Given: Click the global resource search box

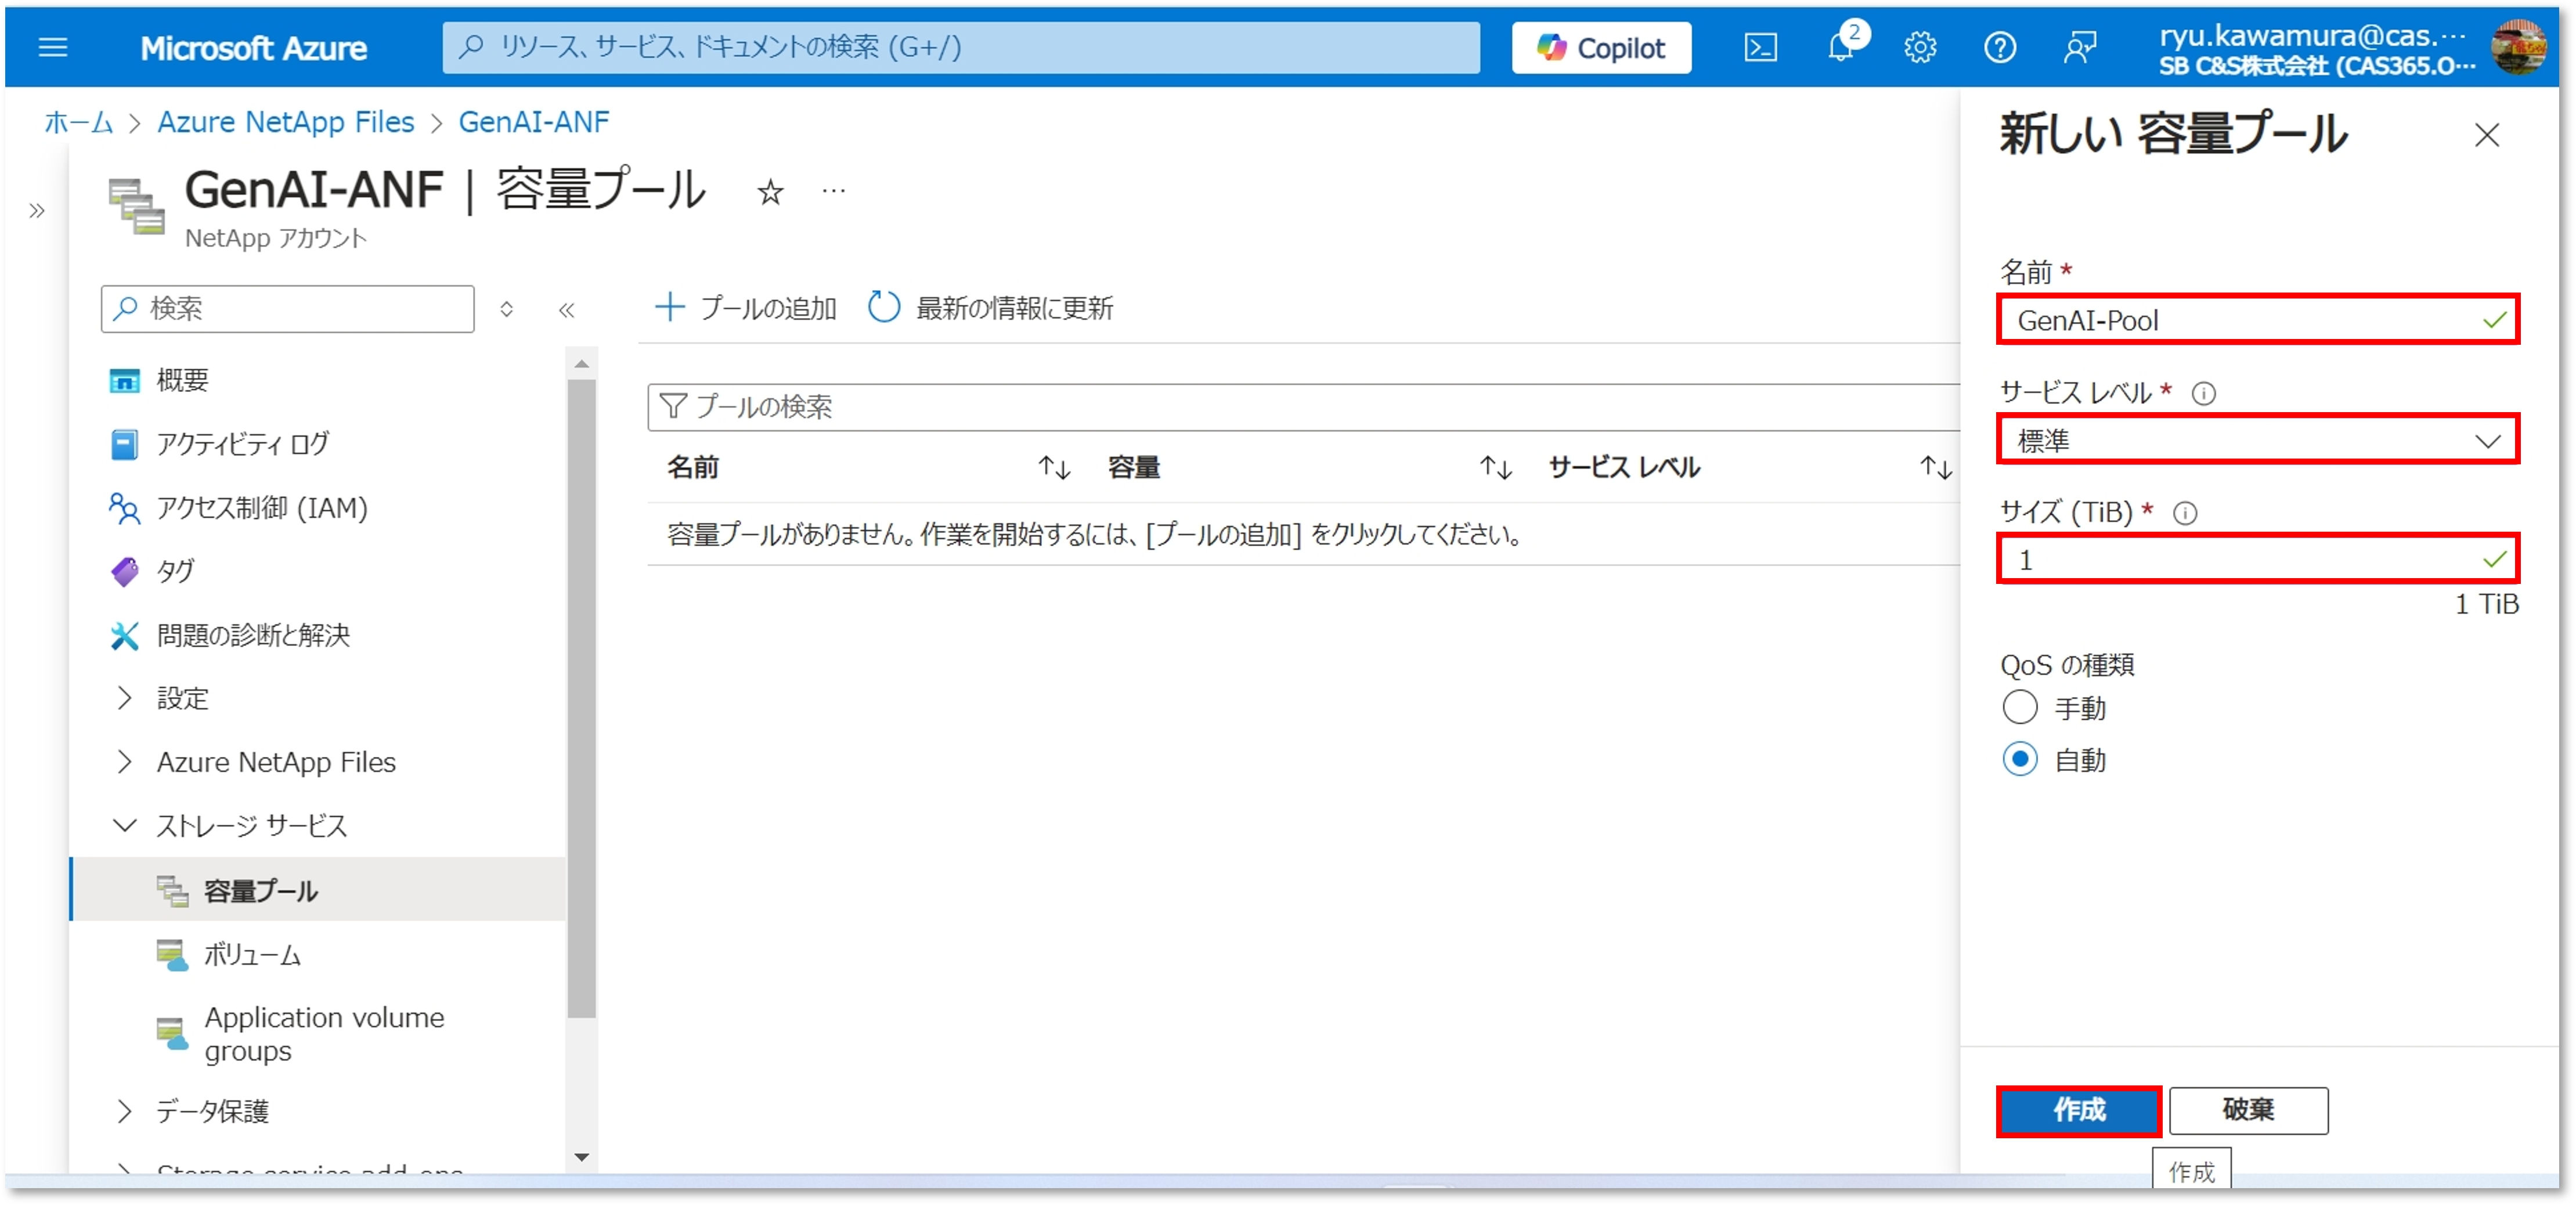Looking at the screenshot, I should point(960,47).
